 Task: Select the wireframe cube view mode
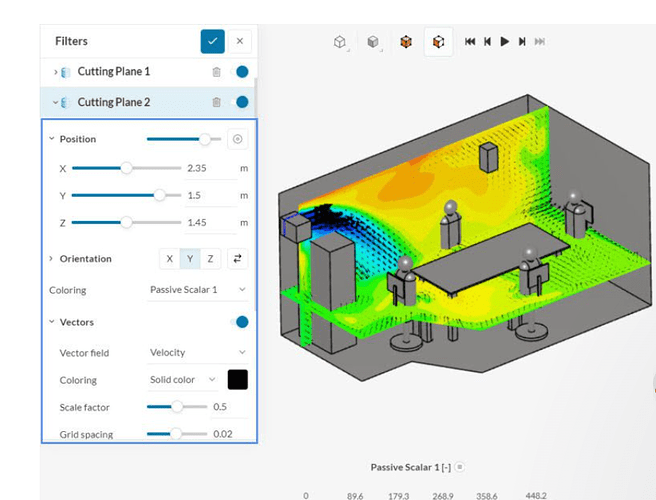pyautogui.click(x=340, y=42)
